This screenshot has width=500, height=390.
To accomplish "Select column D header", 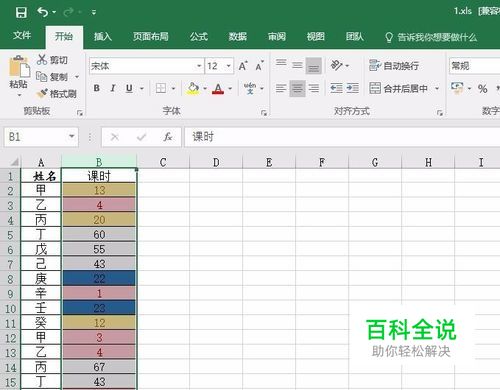I will point(216,162).
